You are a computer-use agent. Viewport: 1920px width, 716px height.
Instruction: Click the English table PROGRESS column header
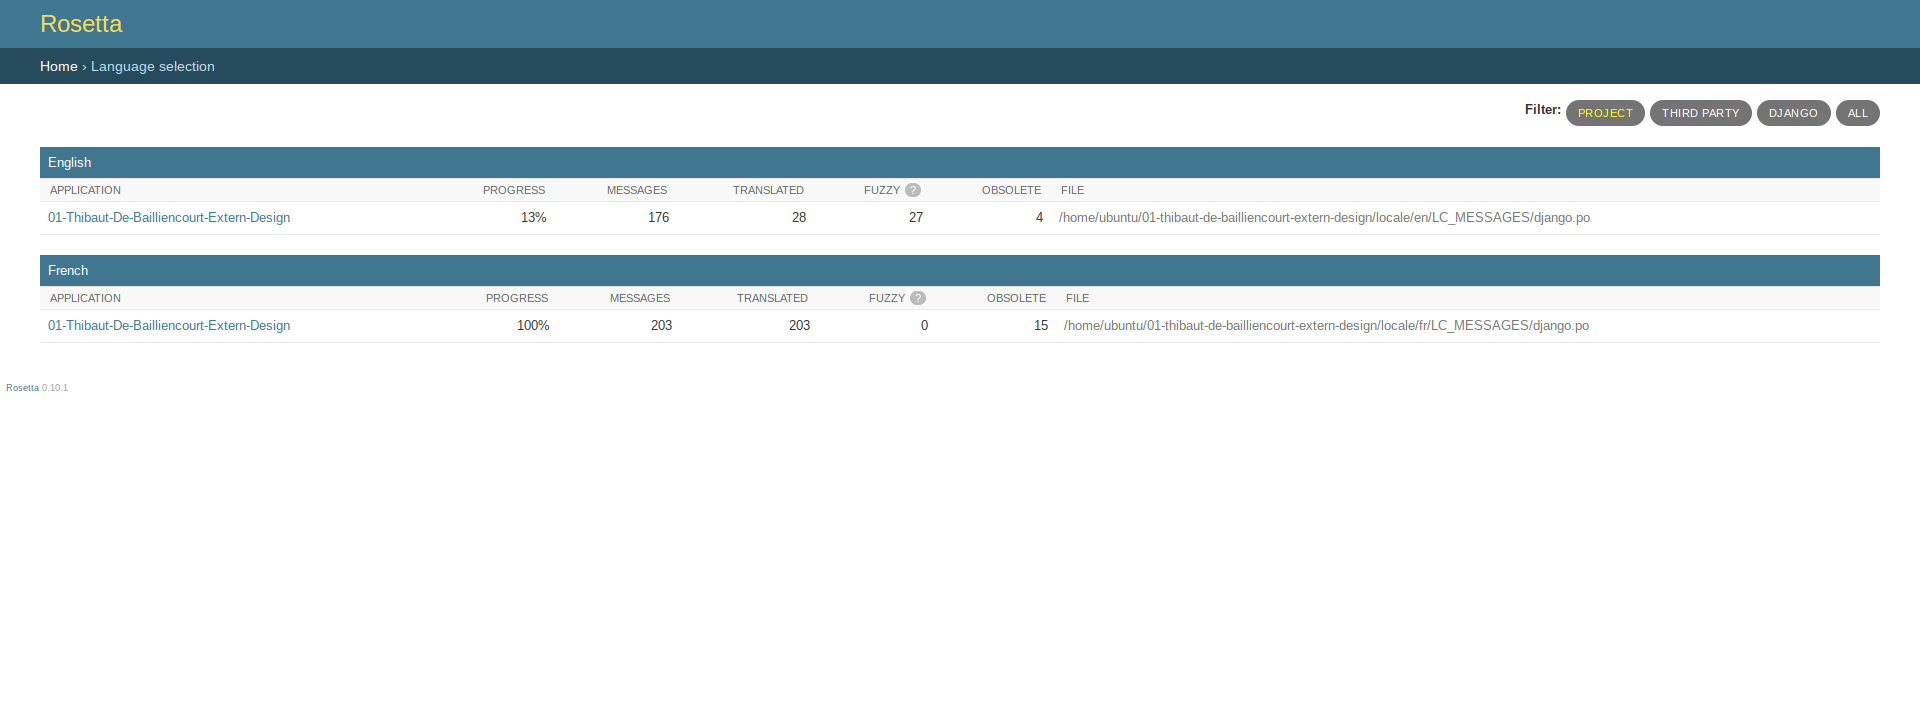click(x=514, y=190)
